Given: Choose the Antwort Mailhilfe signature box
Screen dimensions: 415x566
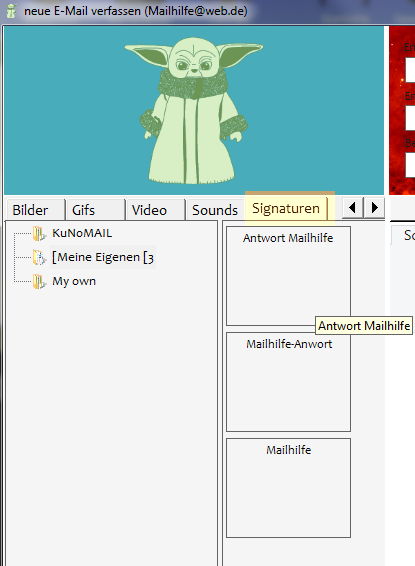Looking at the screenshot, I should [x=288, y=276].
